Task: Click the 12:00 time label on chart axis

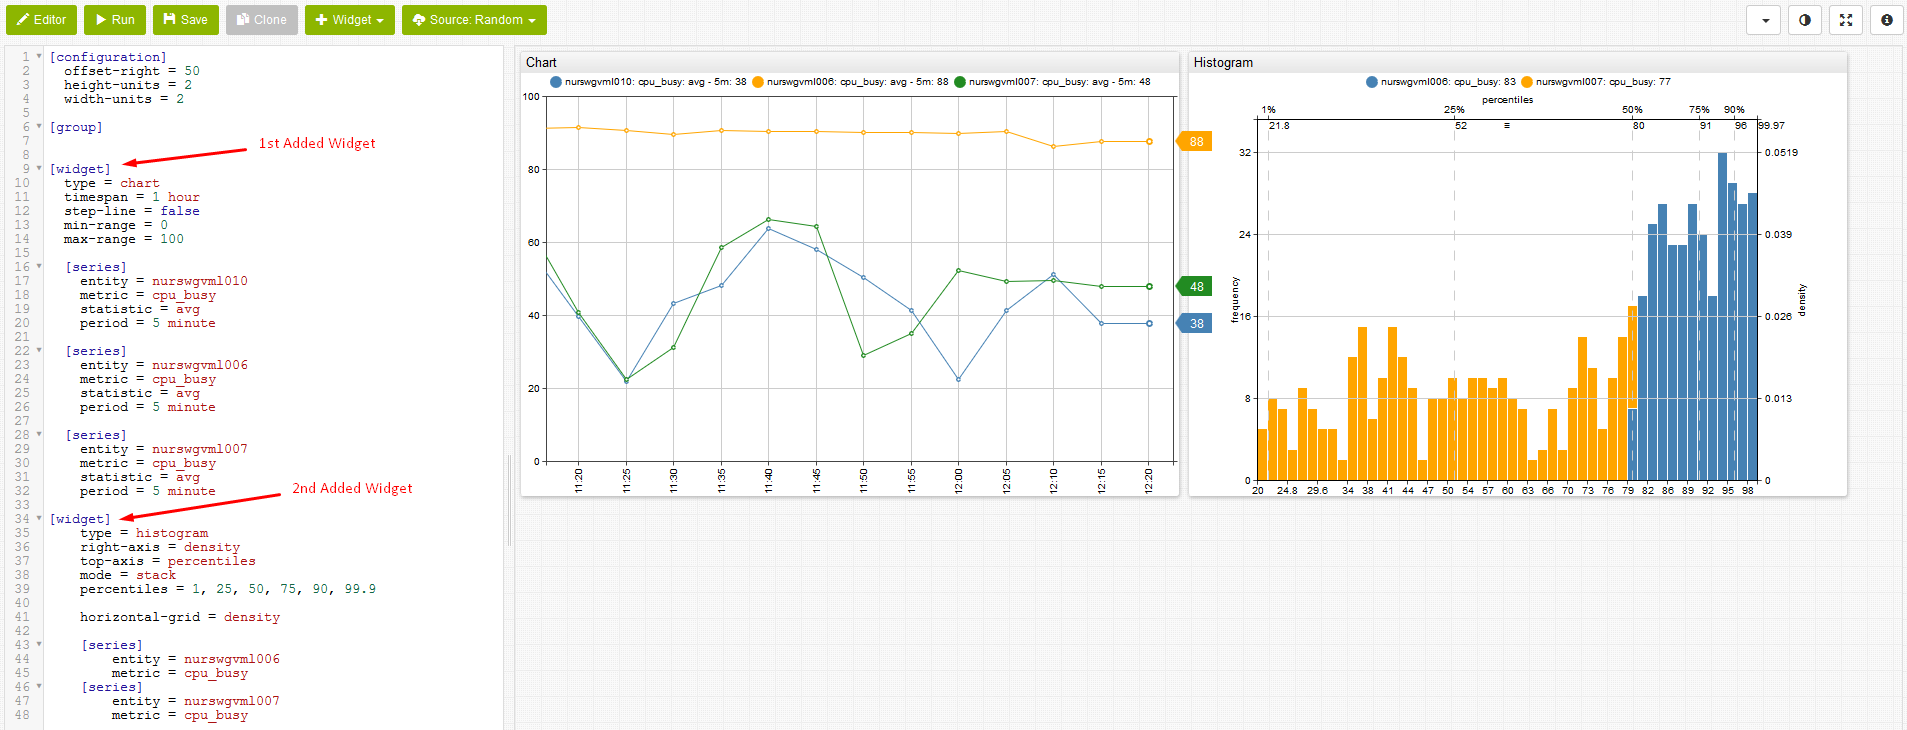Action: [959, 480]
